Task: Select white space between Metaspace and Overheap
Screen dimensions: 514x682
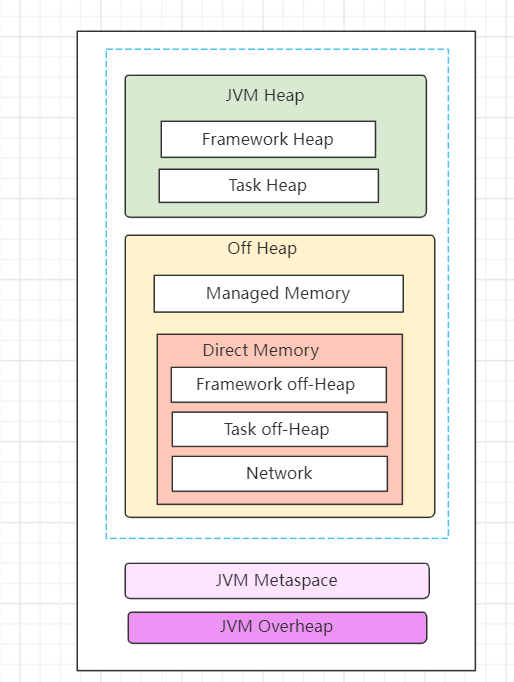Action: [x=277, y=605]
